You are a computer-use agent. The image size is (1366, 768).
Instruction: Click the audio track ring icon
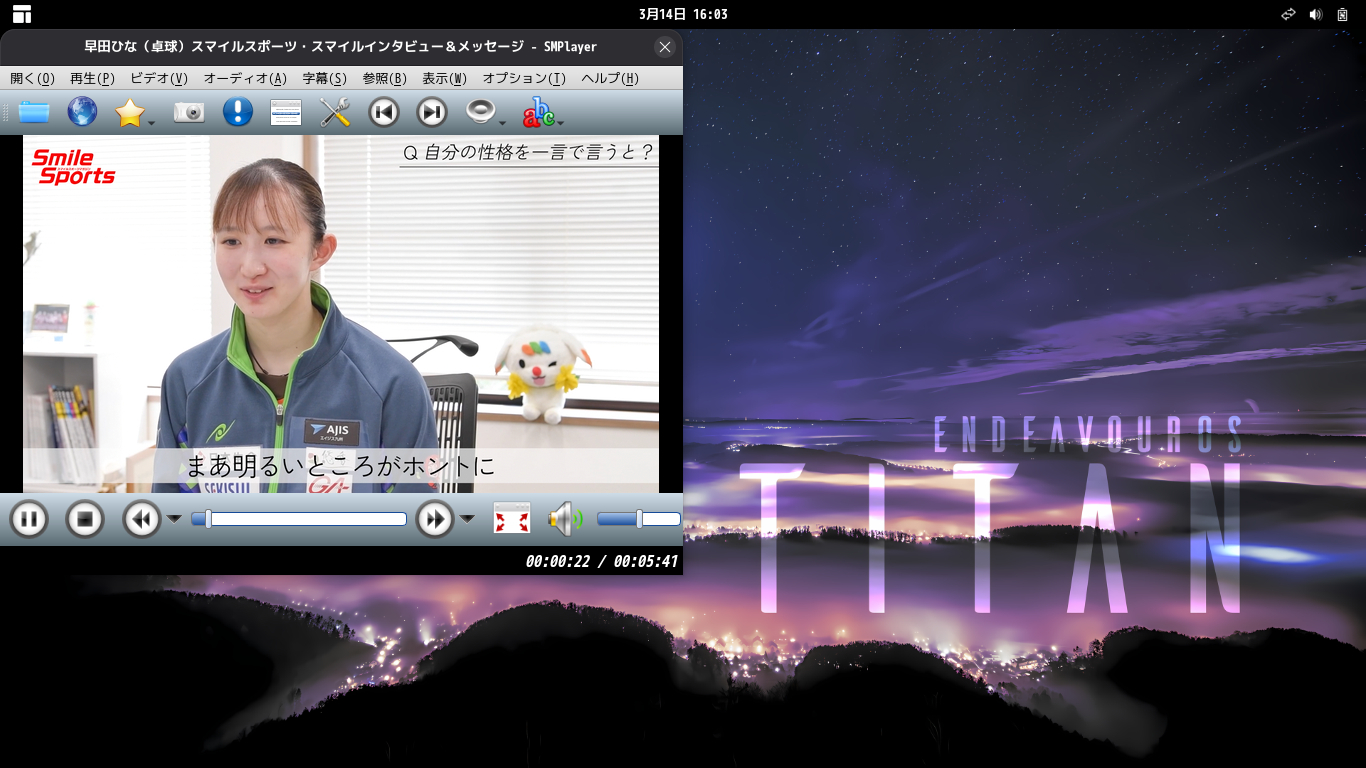481,112
